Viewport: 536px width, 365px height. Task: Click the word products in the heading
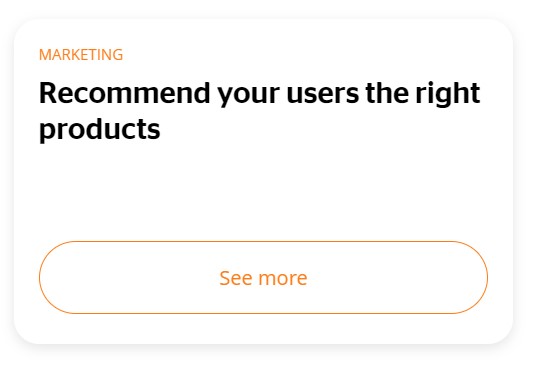(x=99, y=130)
